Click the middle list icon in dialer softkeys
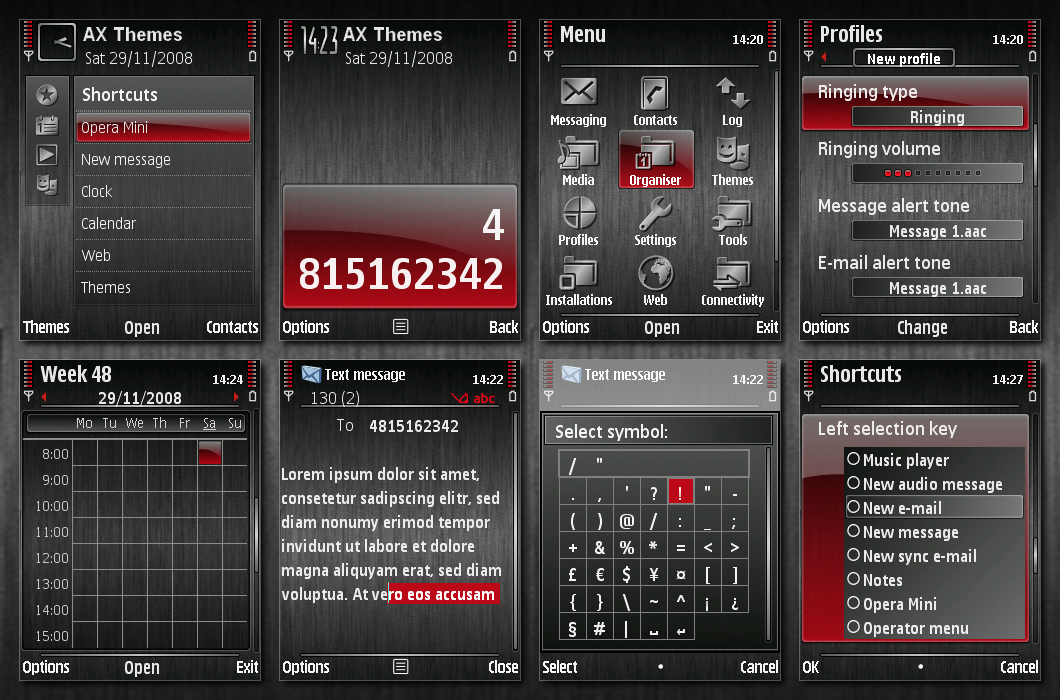 (x=401, y=327)
